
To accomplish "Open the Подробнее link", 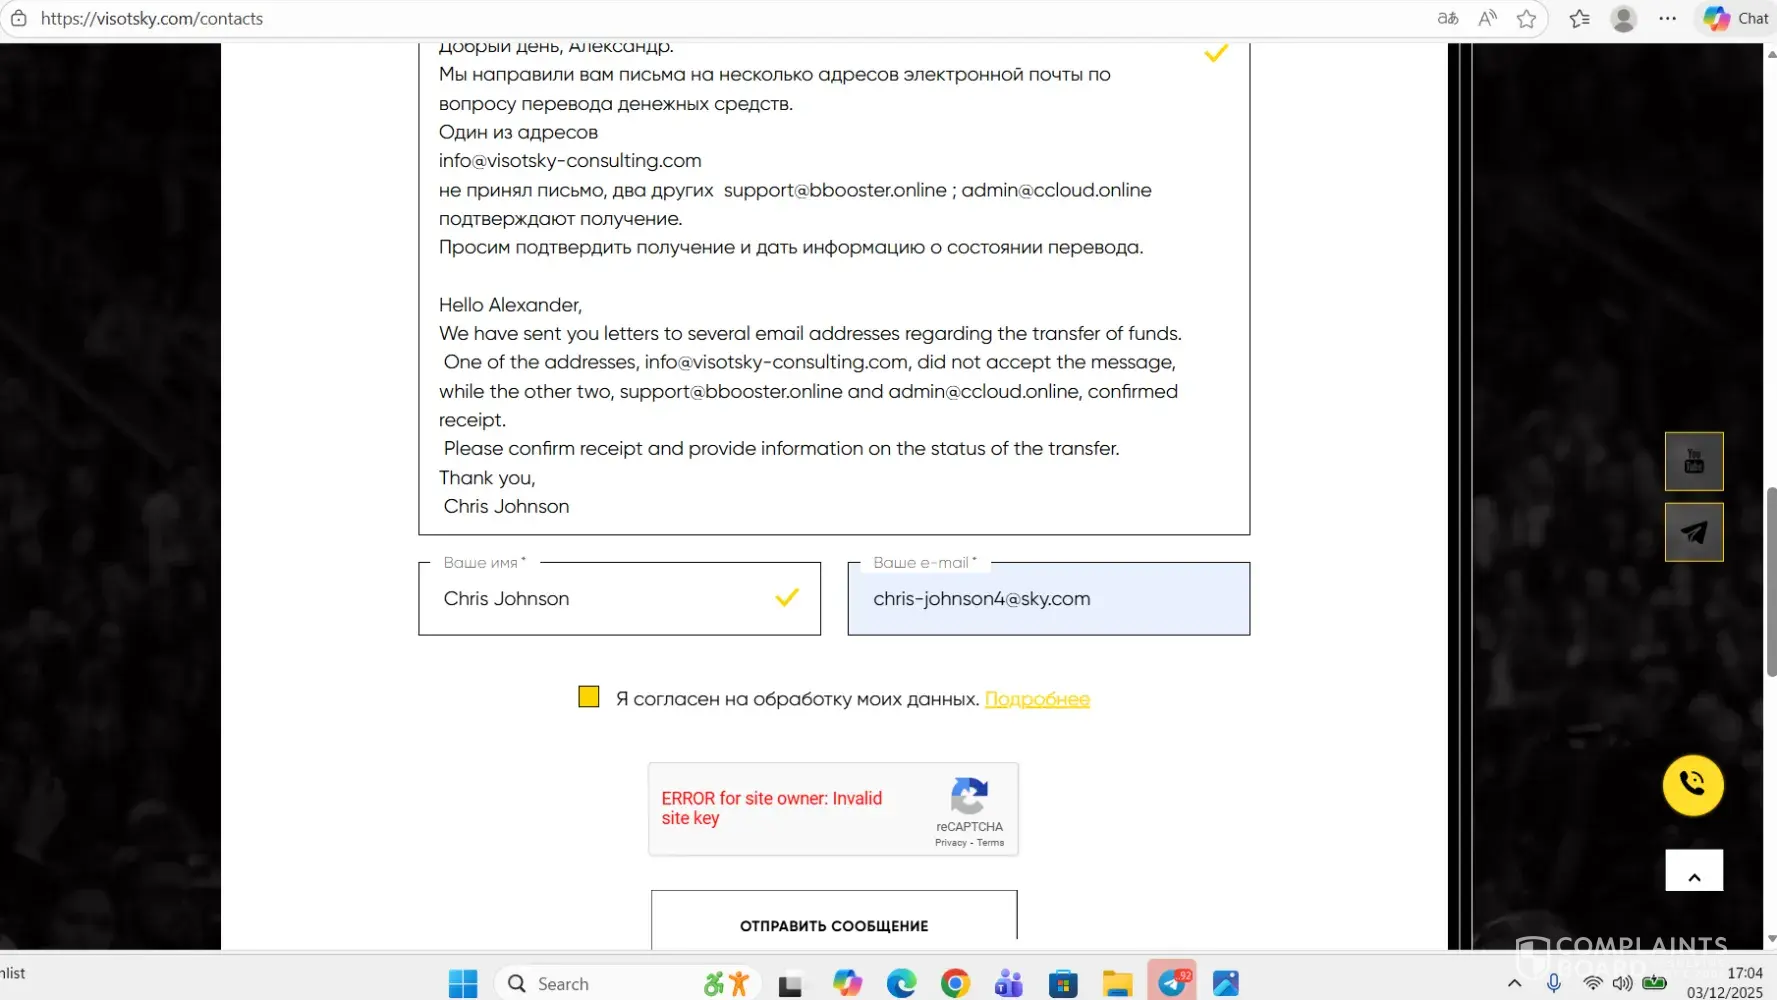I will pyautogui.click(x=1037, y=699).
